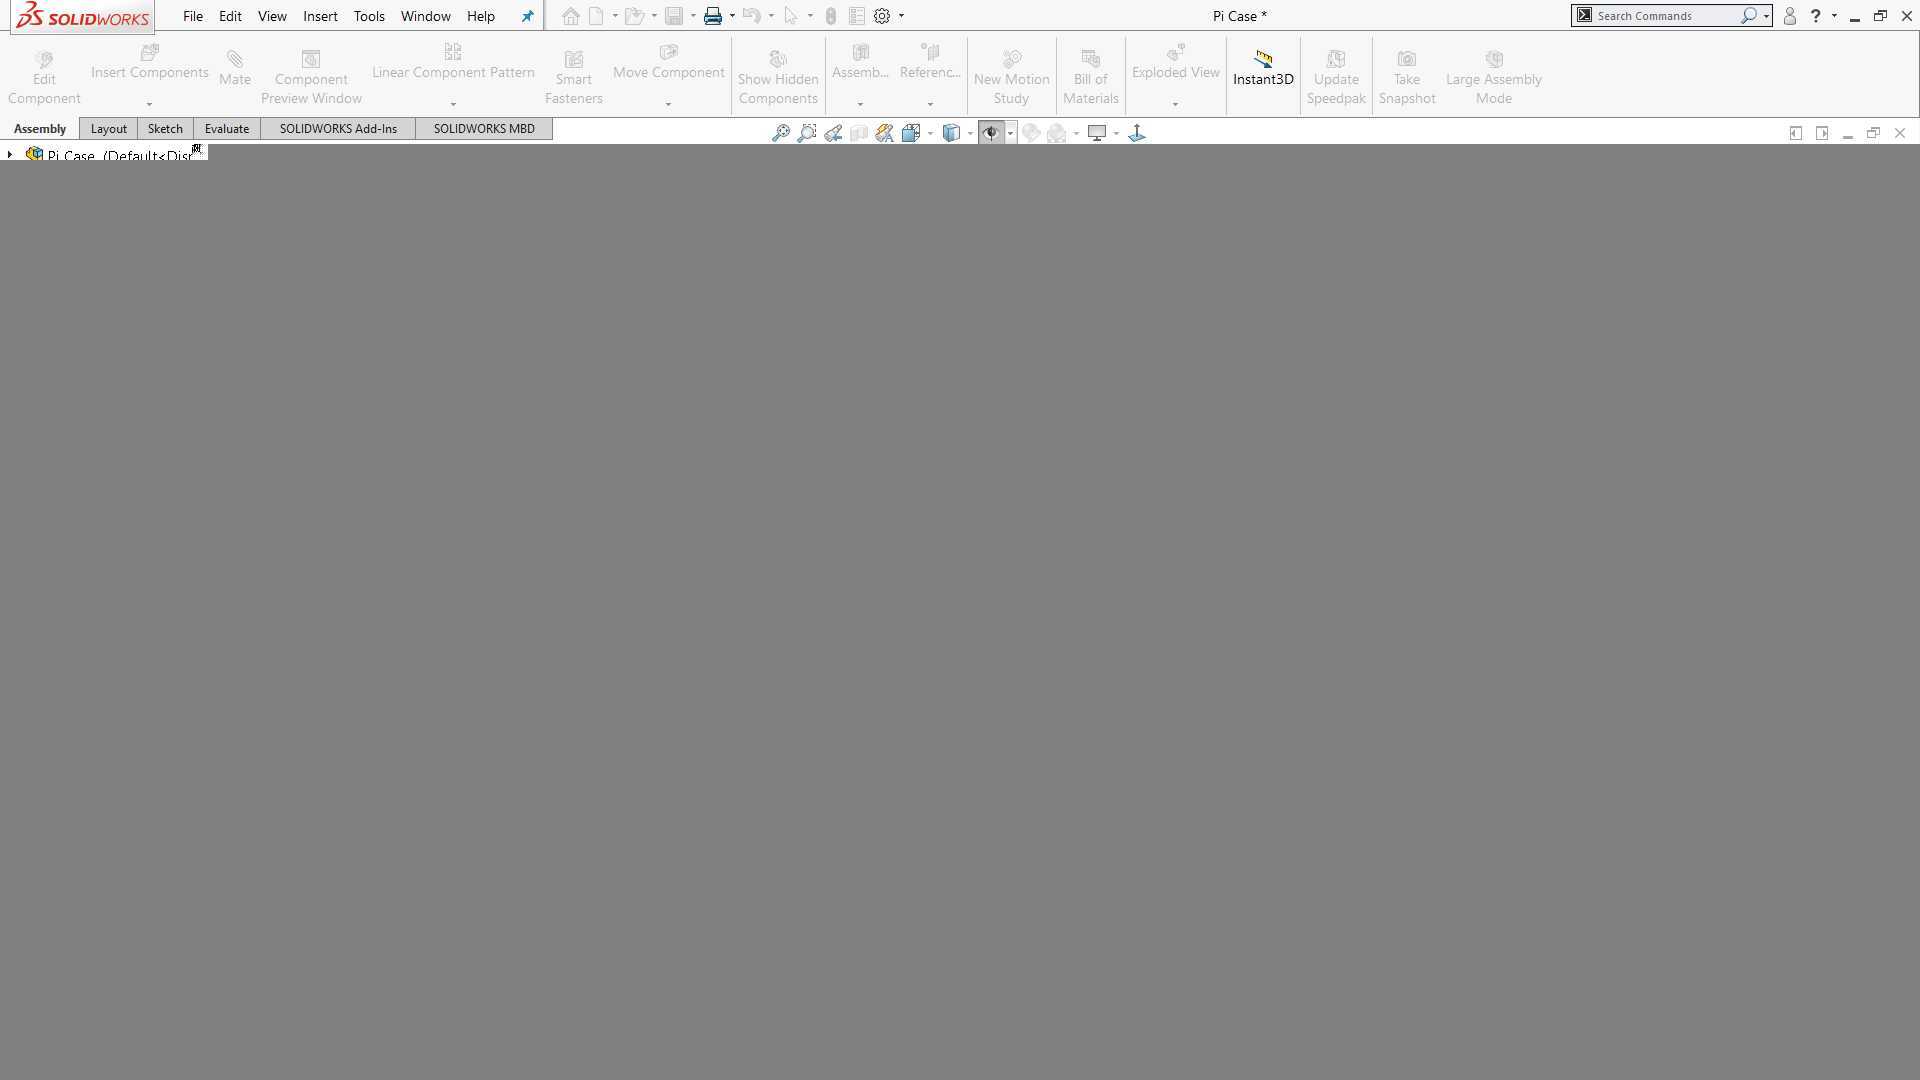Click Smart Fasteners tool
This screenshot has width=1920, height=1080.
[x=574, y=77]
